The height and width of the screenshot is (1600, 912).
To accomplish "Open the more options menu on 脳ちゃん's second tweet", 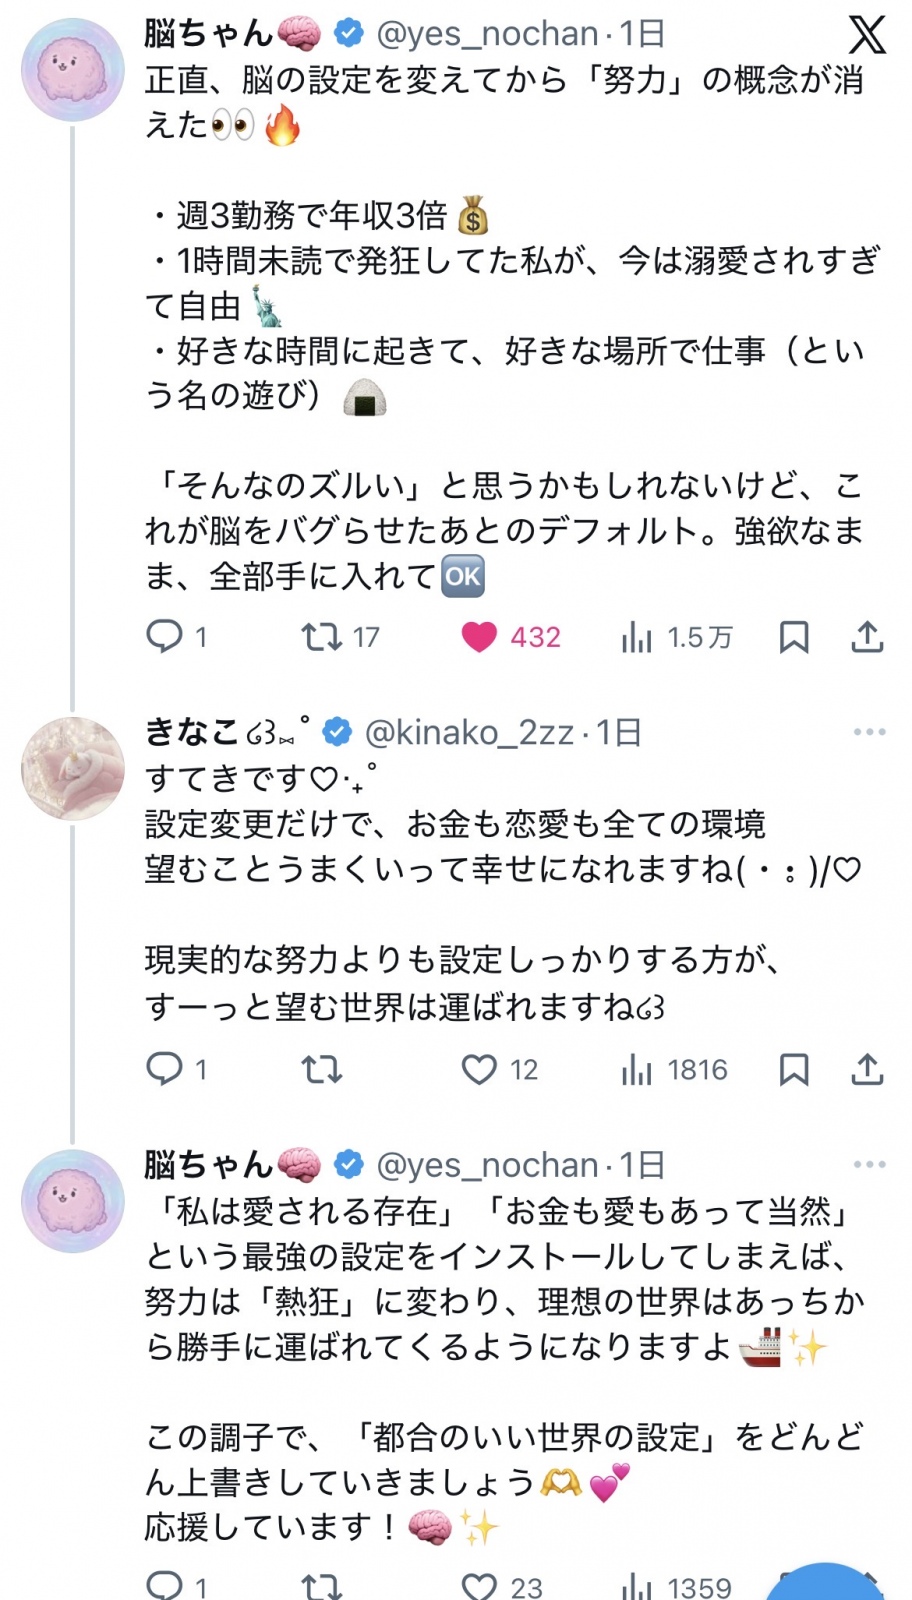I will pyautogui.click(x=868, y=1163).
